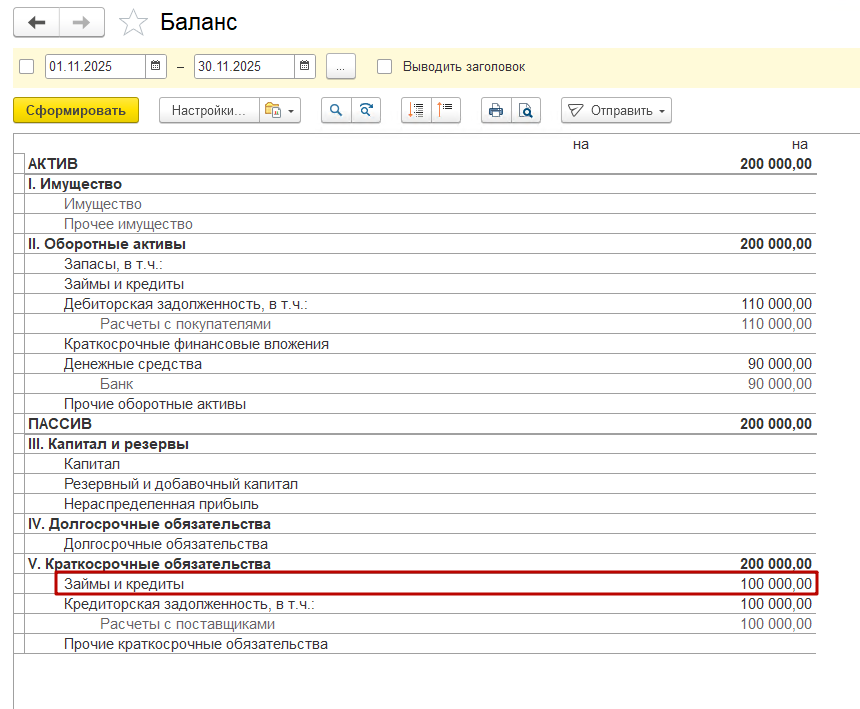Open calendar for end date 30.11.2025

[x=305, y=67]
